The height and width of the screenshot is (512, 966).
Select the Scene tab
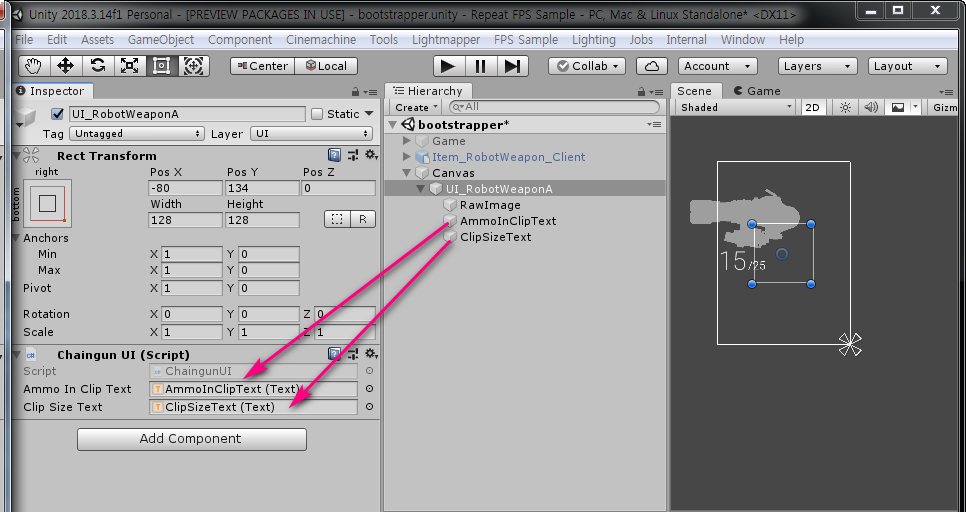coord(694,91)
